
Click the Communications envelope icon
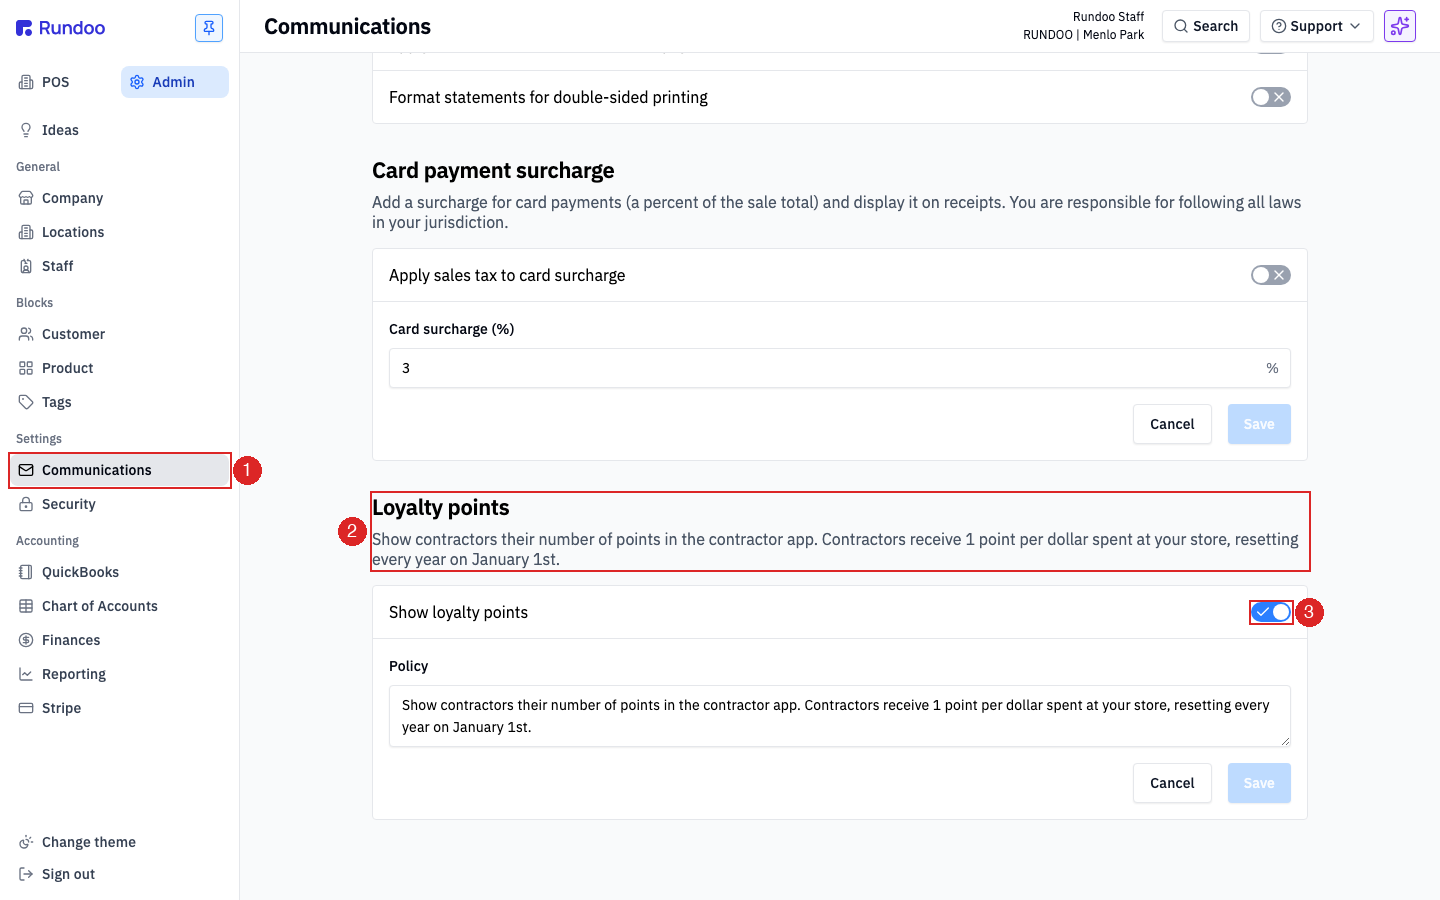point(26,470)
